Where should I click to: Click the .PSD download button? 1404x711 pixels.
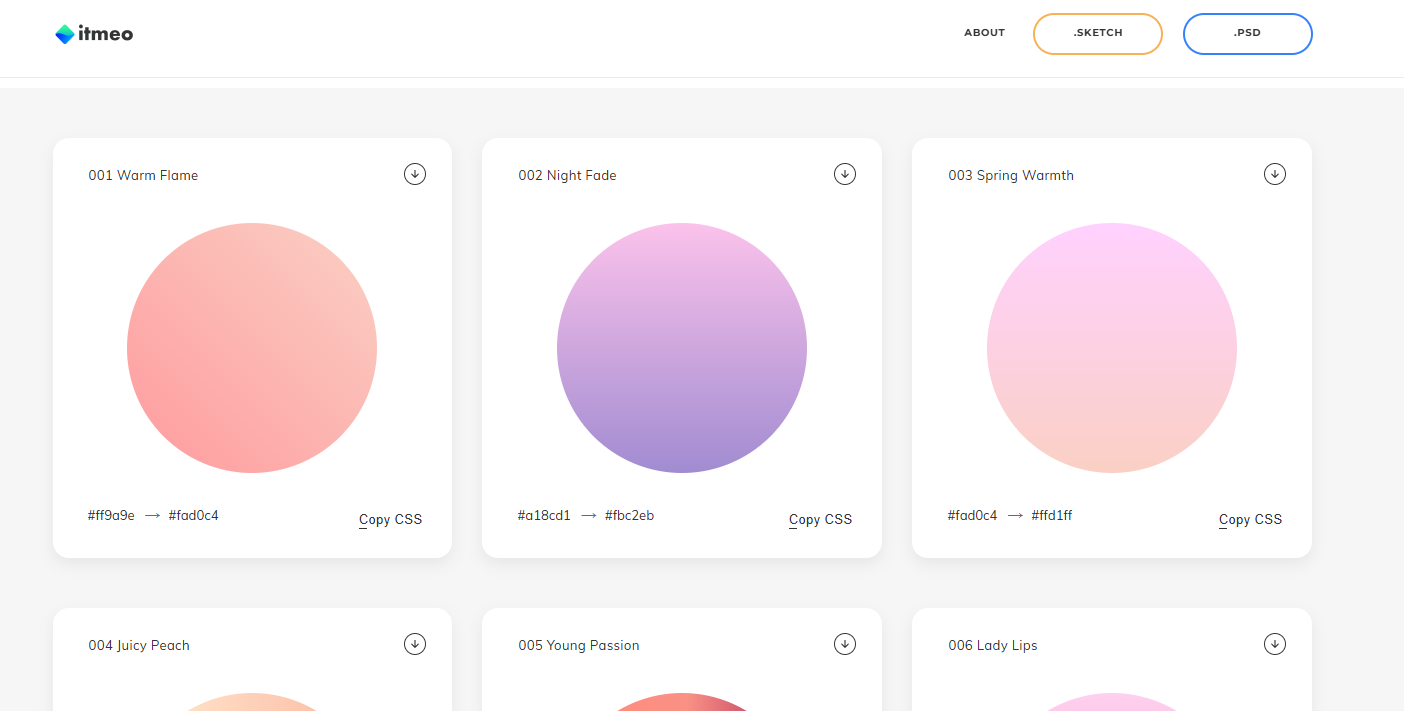coord(1248,33)
